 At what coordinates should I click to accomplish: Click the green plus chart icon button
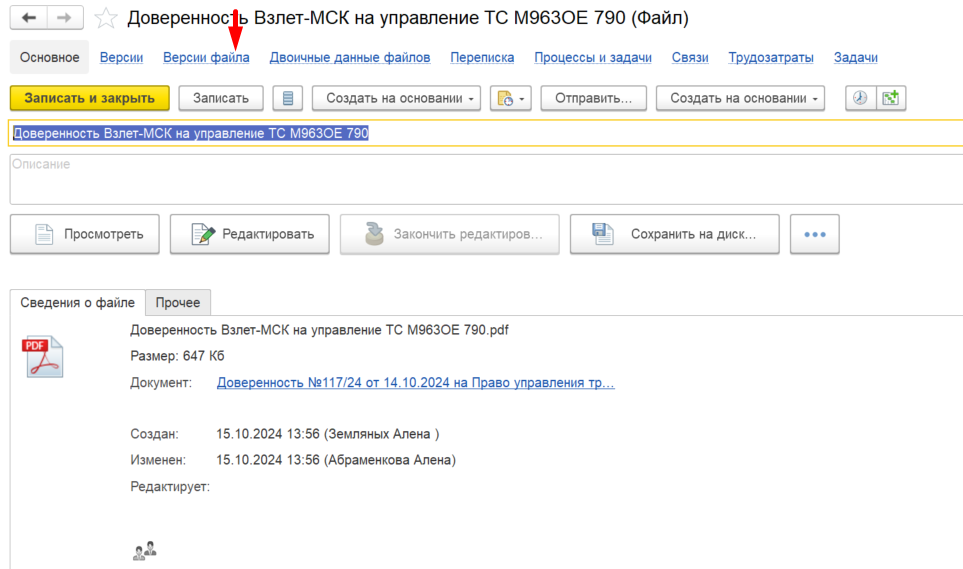tap(891, 98)
